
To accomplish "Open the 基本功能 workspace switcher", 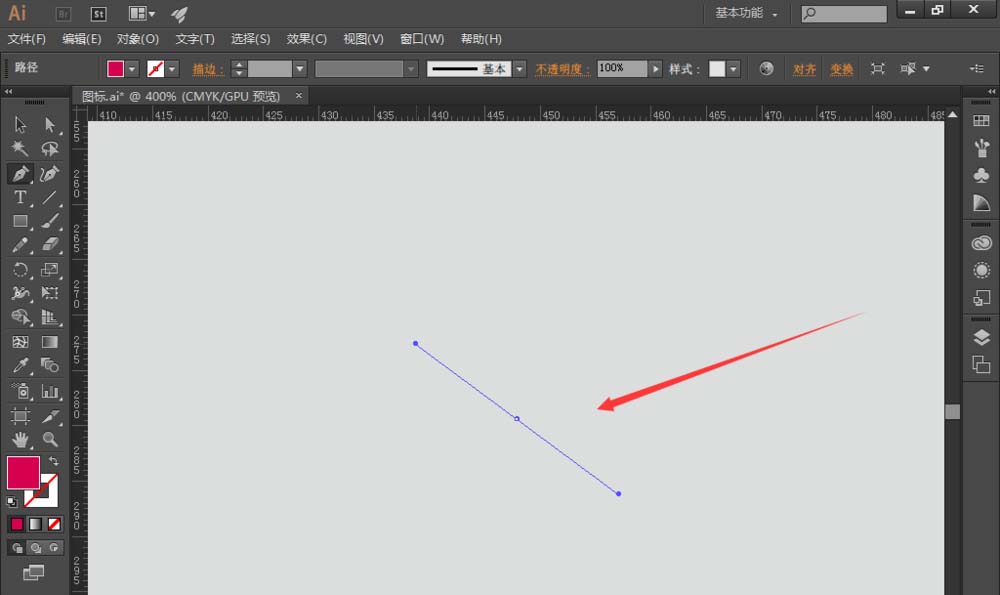I will pos(747,13).
